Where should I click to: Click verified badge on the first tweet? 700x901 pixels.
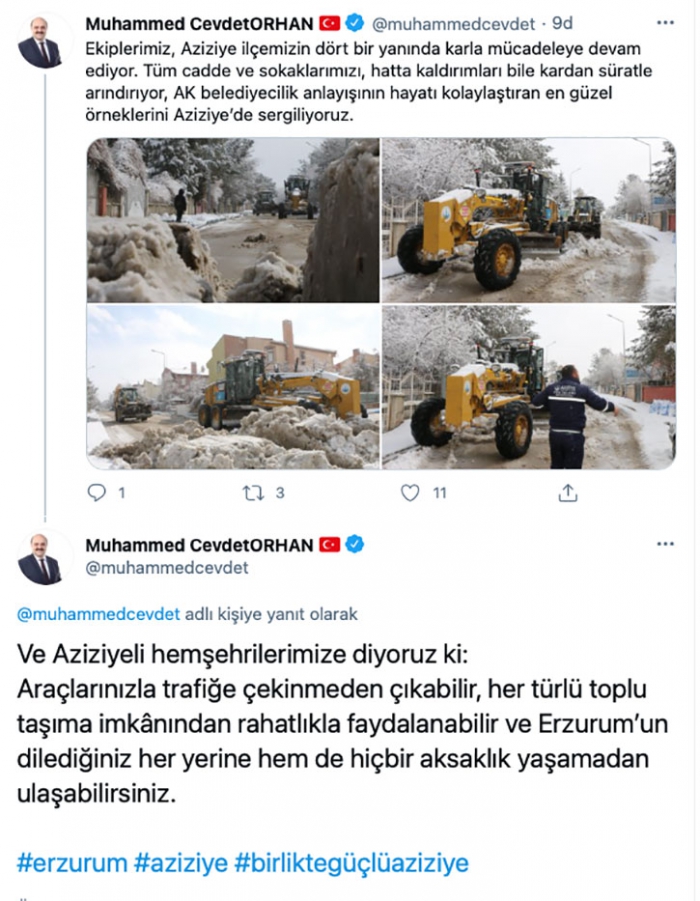355,23
